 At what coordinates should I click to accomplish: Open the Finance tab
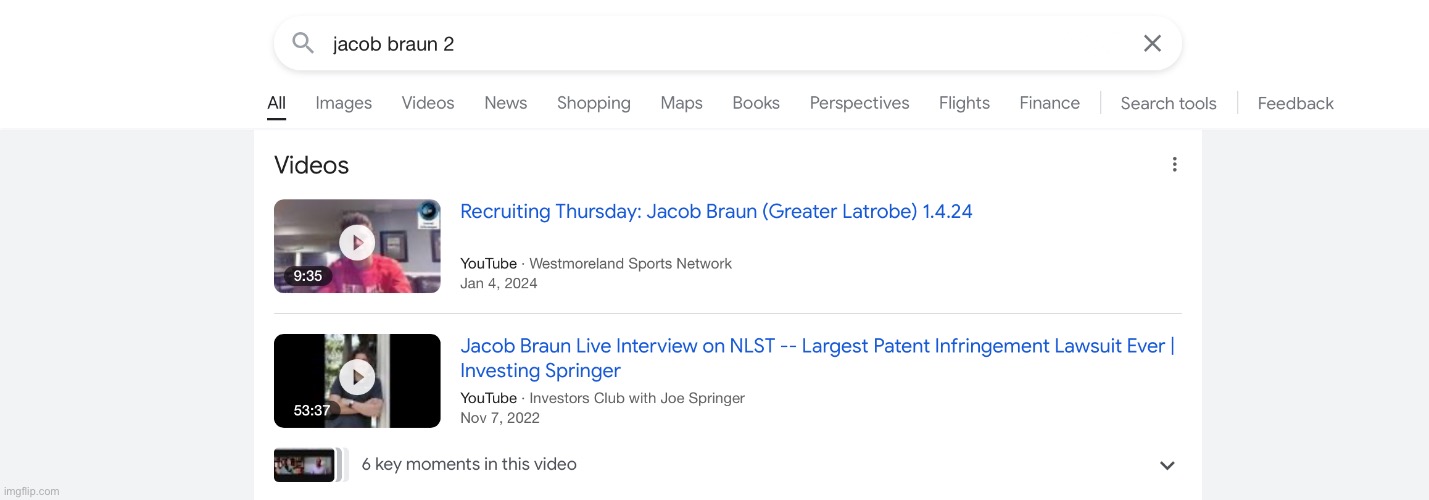point(1049,103)
